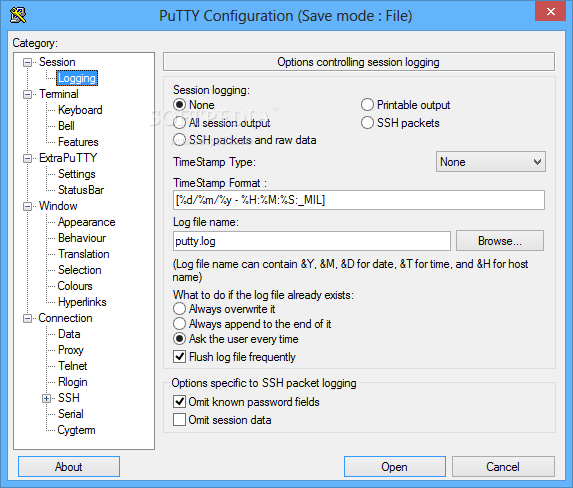This screenshot has height=488, width=573.
Task: Collapse the ExtraPuTTY tree node
Action: pos(27,158)
